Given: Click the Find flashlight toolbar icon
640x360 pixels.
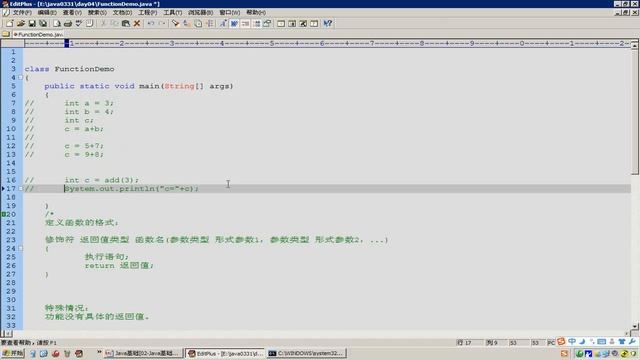Looking at the screenshot, I should click(176, 24).
